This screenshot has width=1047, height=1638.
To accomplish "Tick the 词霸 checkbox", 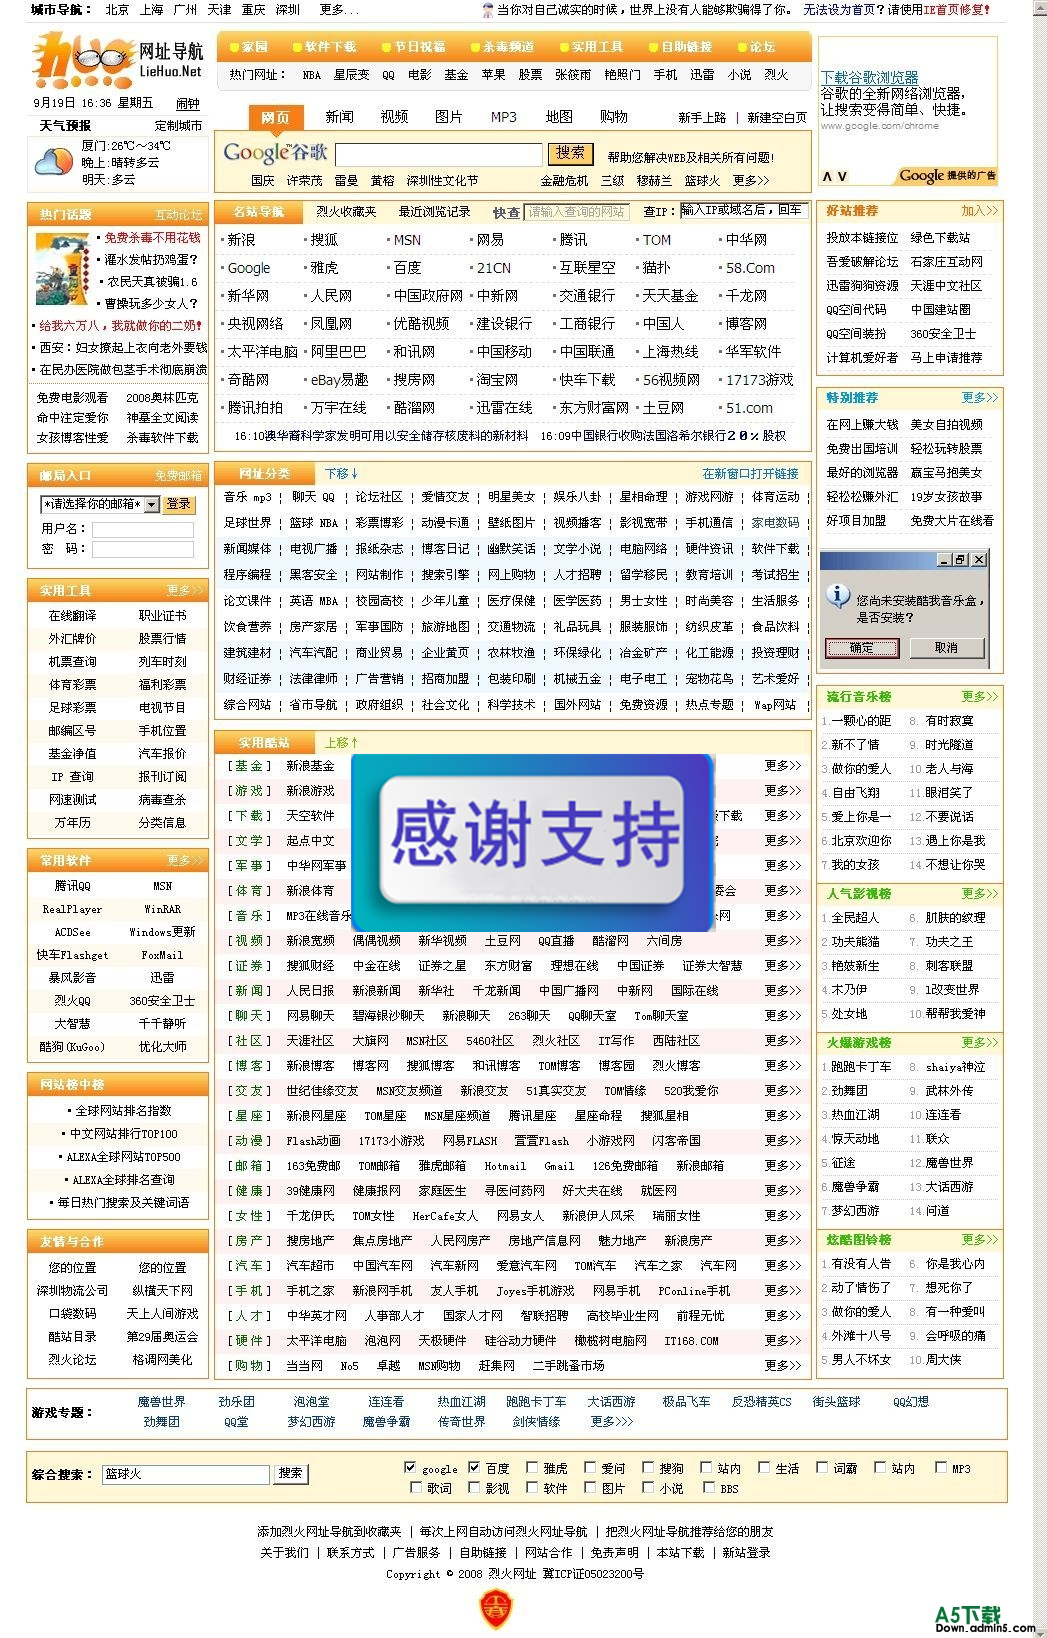I will tap(822, 1467).
